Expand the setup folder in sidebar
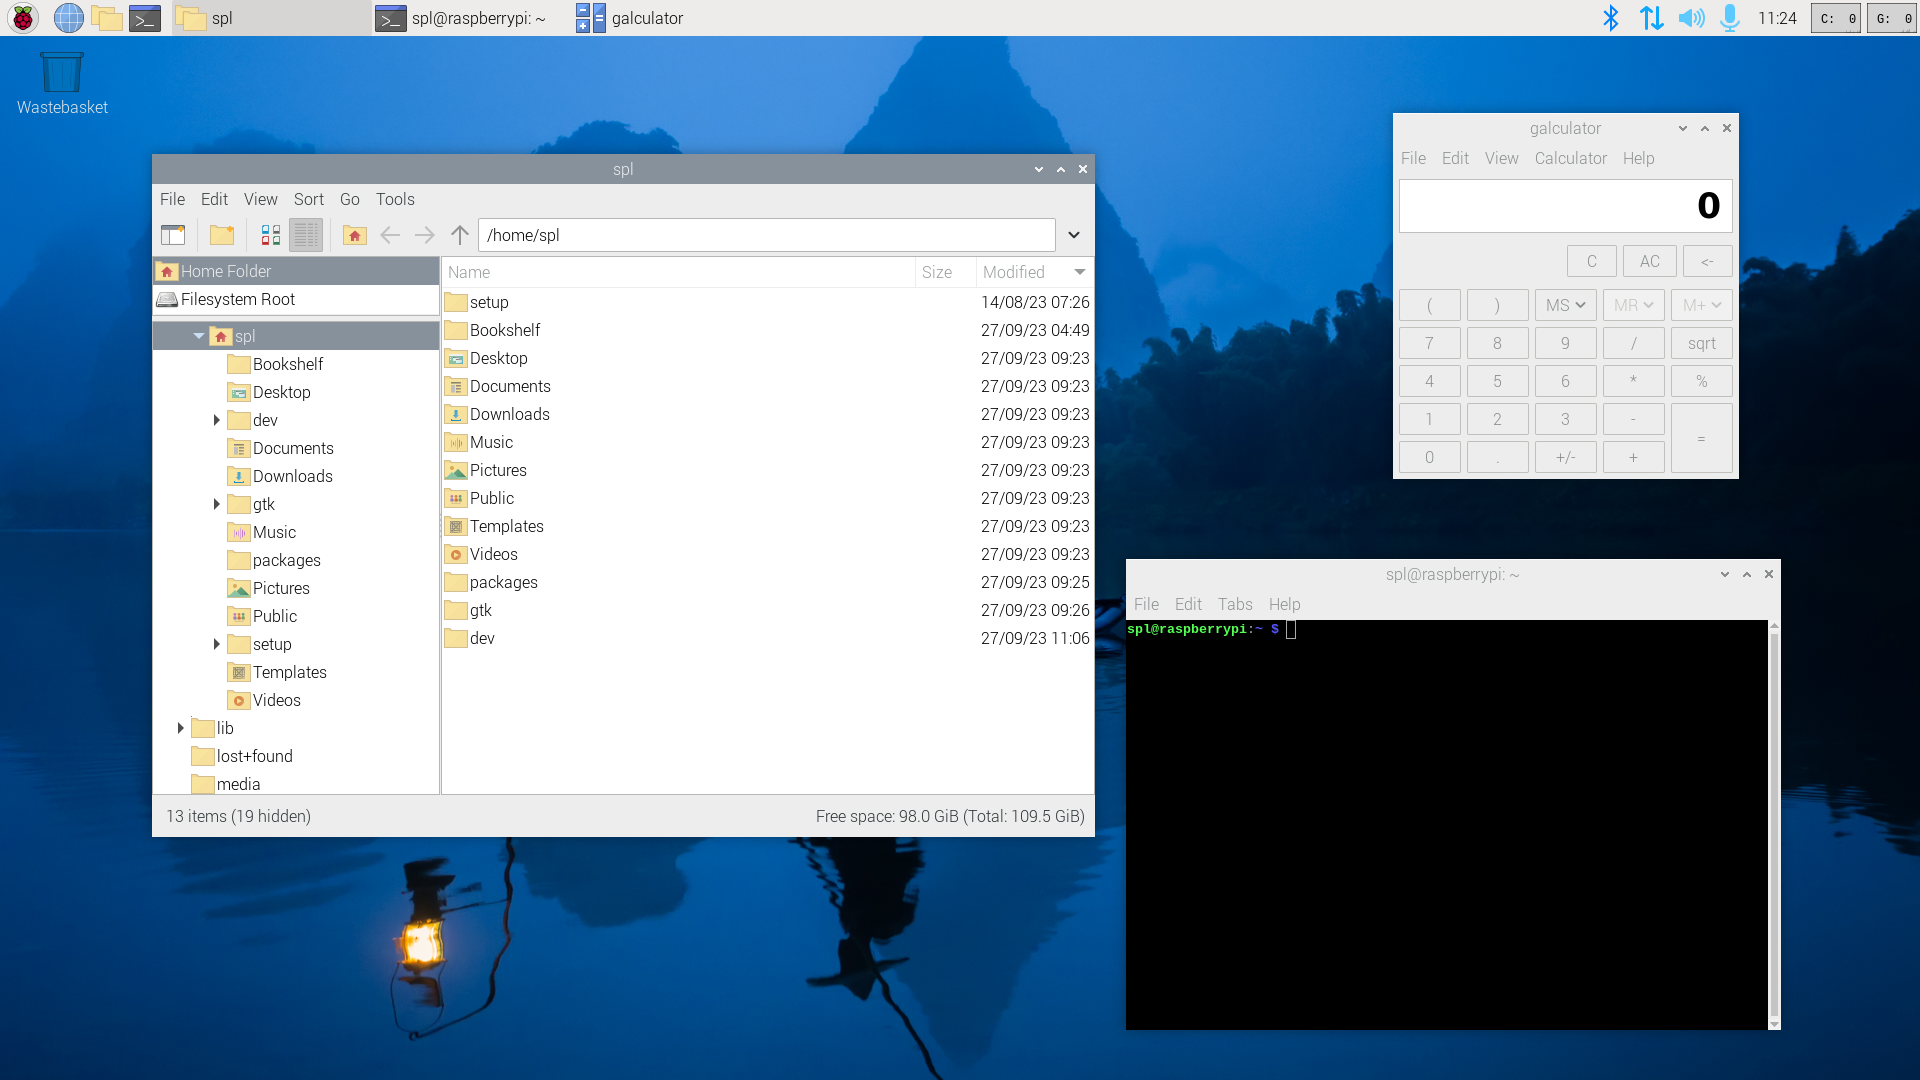 tap(215, 644)
